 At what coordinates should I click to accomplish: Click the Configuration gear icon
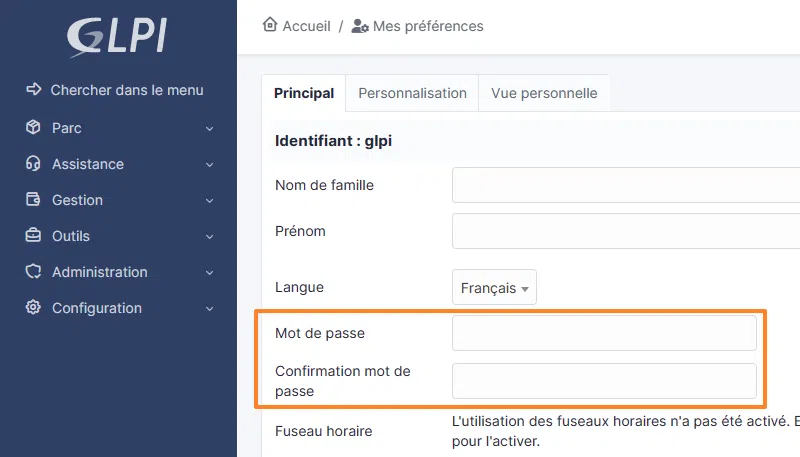[x=33, y=308]
